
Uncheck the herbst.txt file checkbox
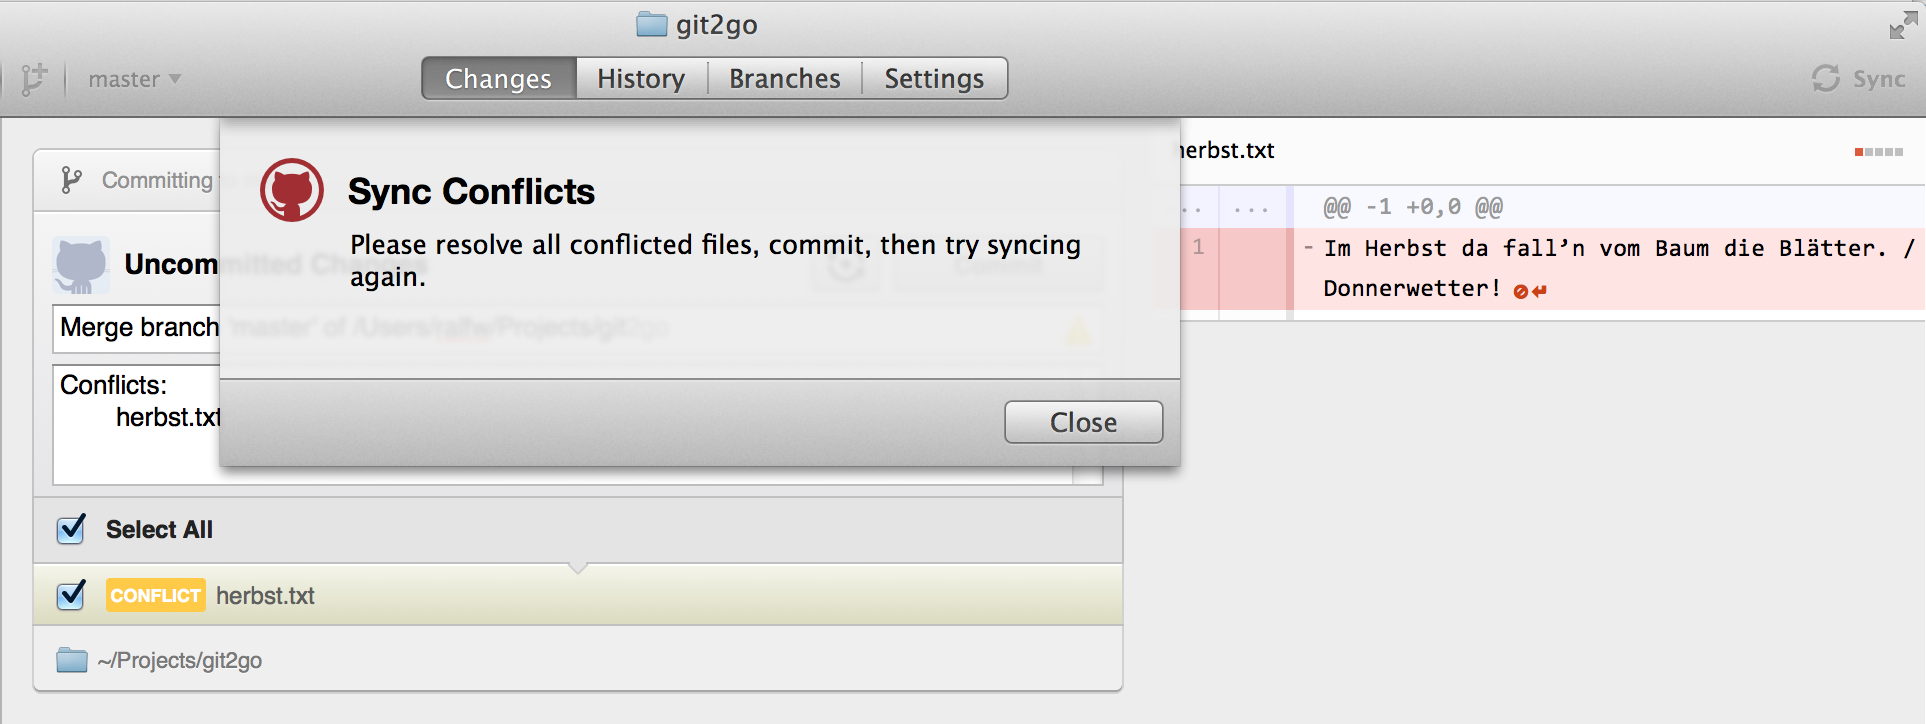(71, 595)
